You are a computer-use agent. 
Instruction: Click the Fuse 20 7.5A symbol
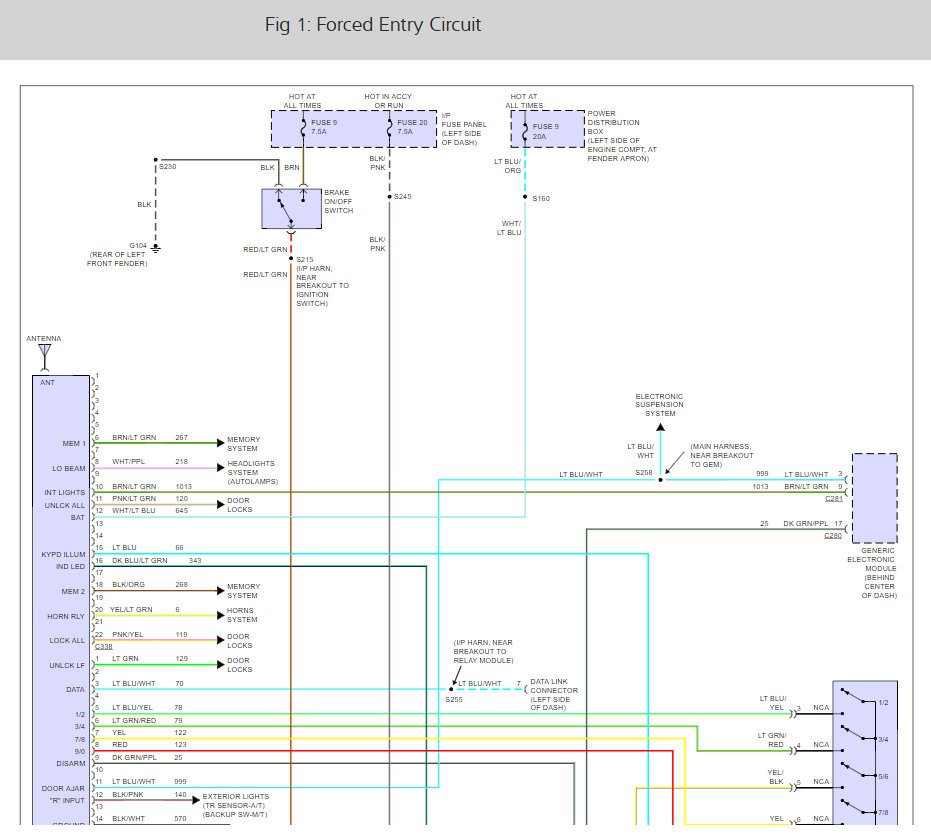tap(390, 127)
